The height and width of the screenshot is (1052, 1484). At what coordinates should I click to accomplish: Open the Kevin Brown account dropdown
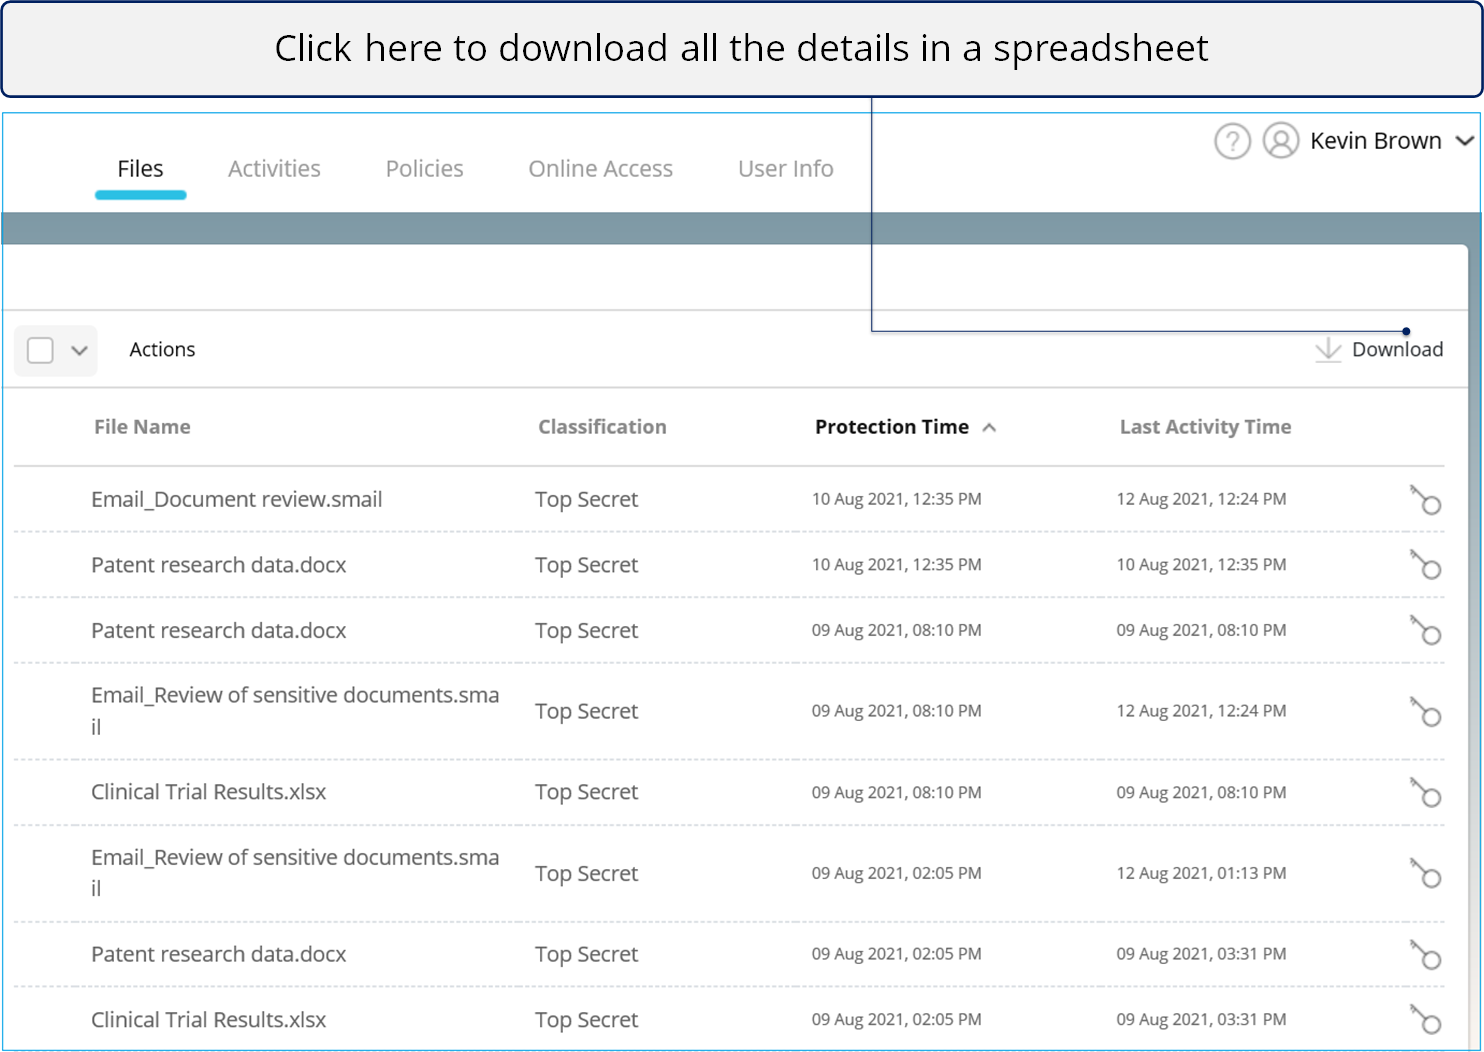click(1464, 141)
